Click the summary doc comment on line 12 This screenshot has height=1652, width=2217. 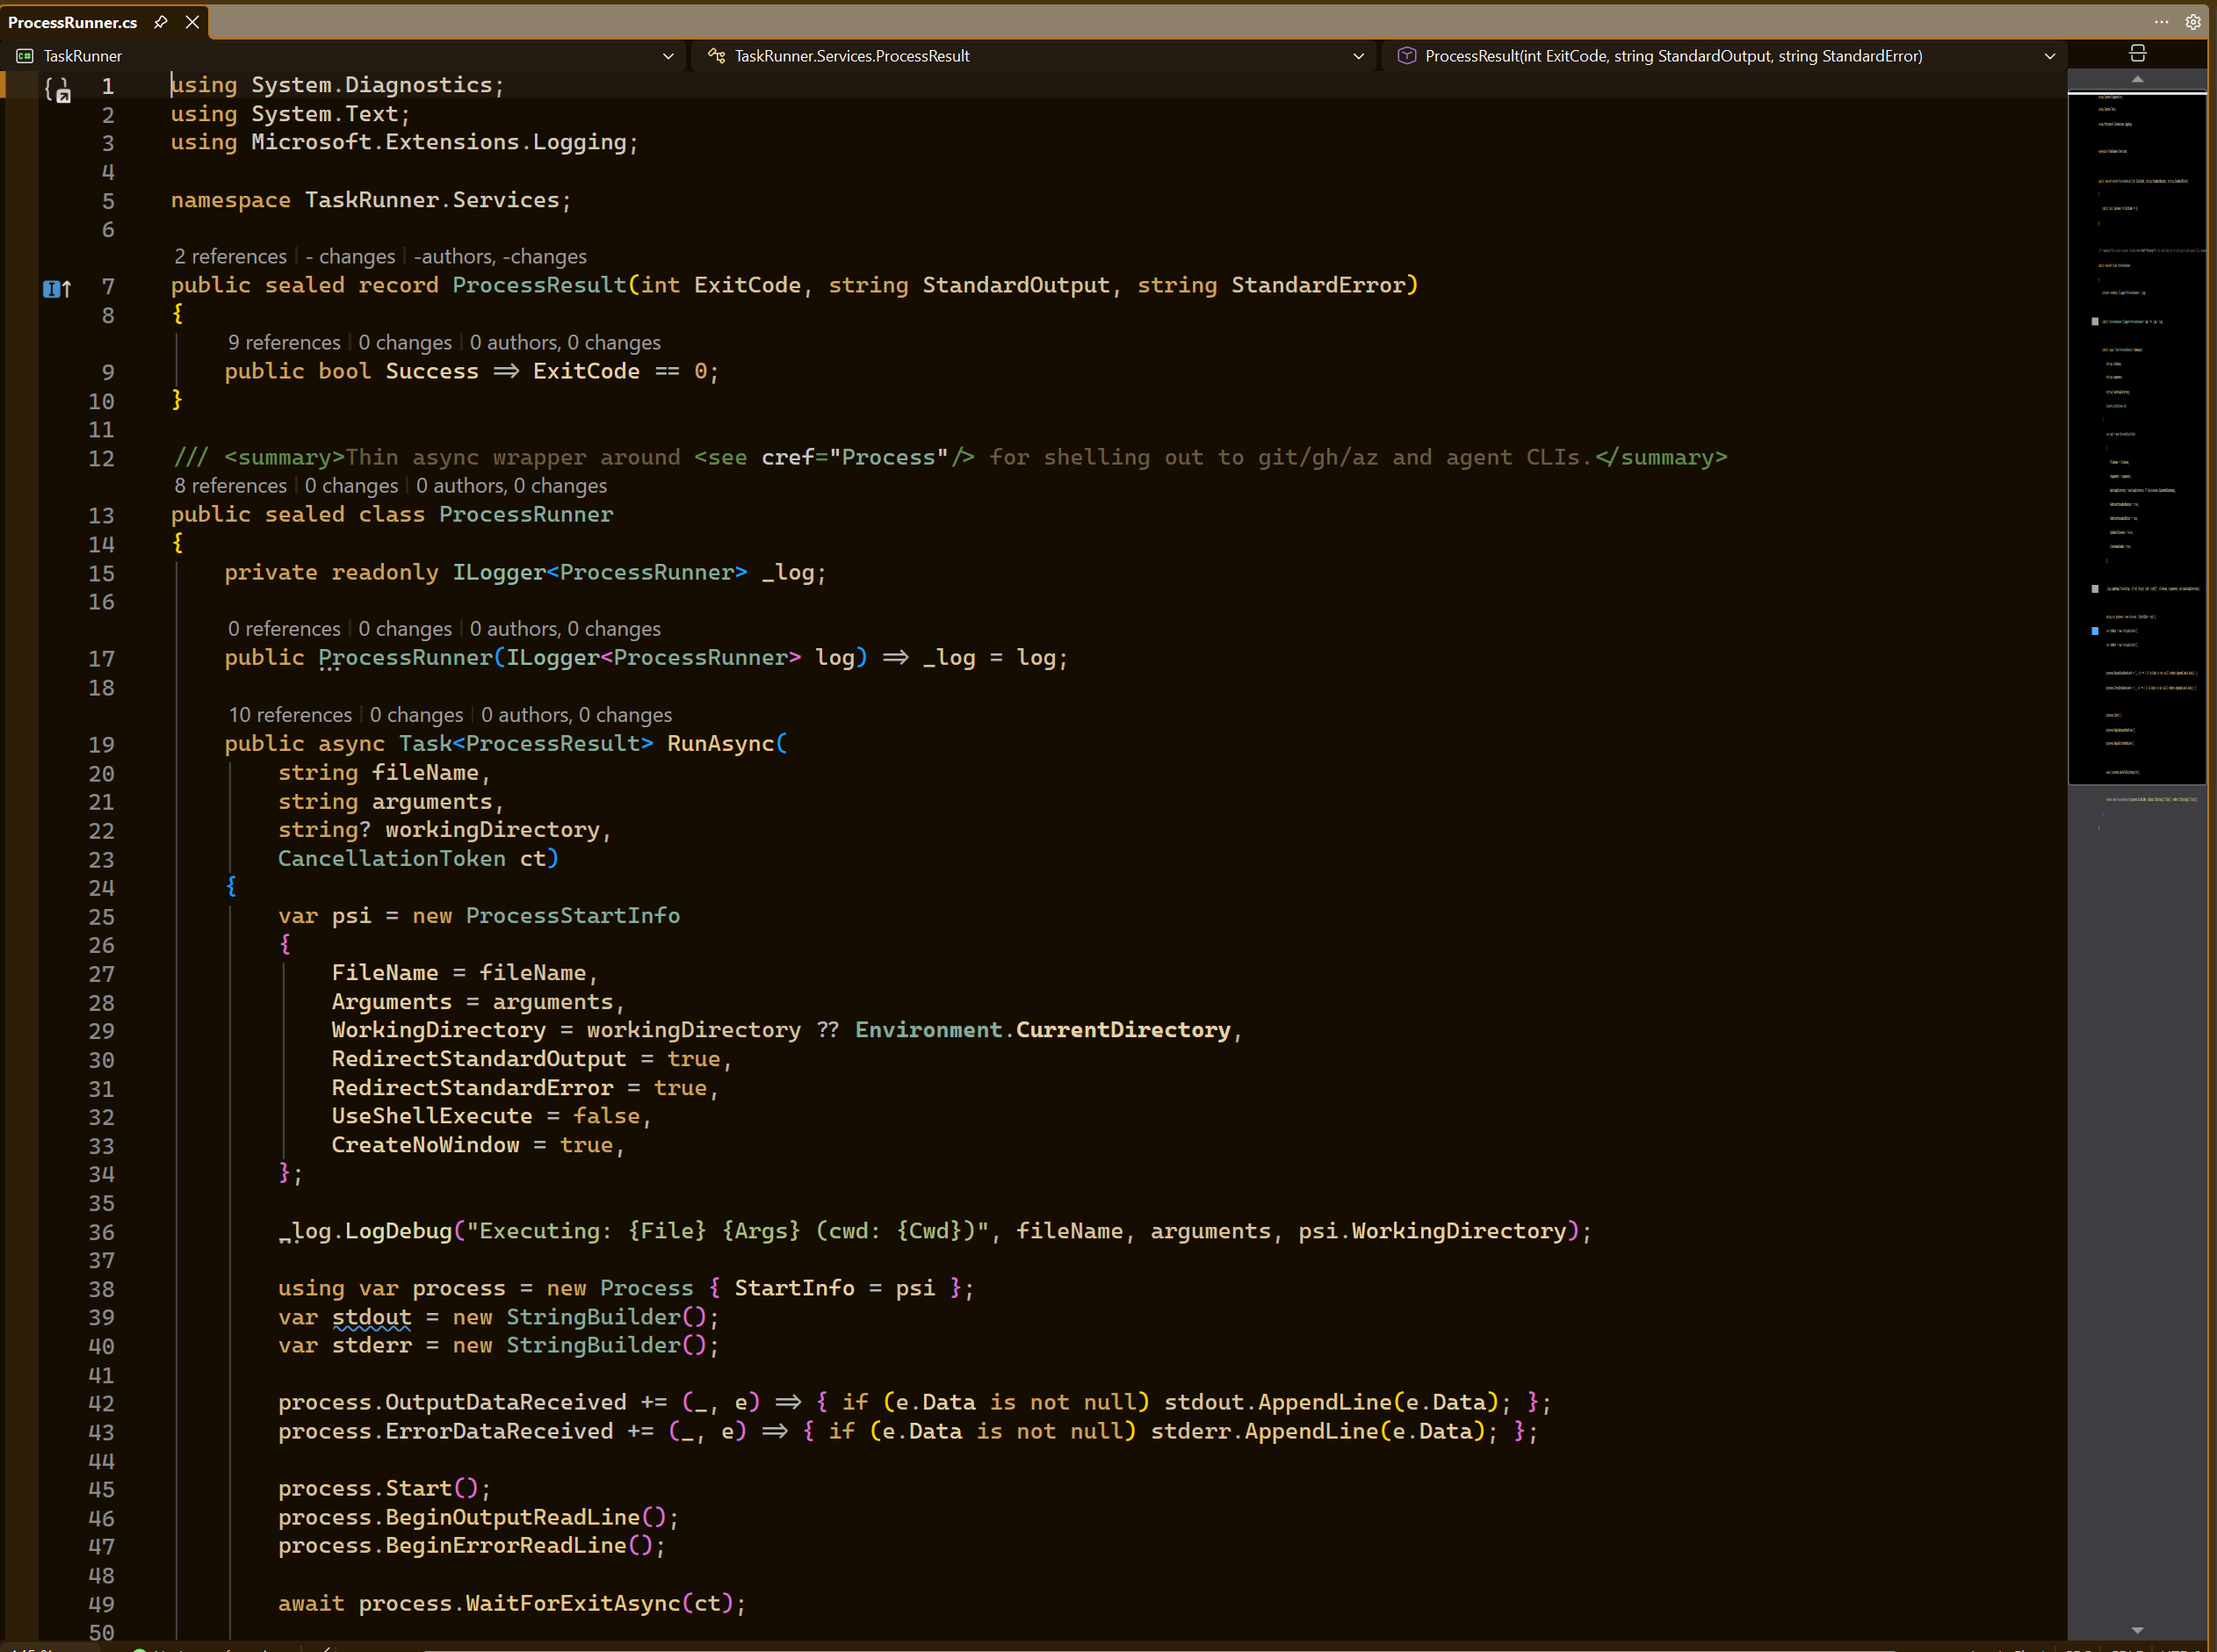pyautogui.click(x=950, y=458)
